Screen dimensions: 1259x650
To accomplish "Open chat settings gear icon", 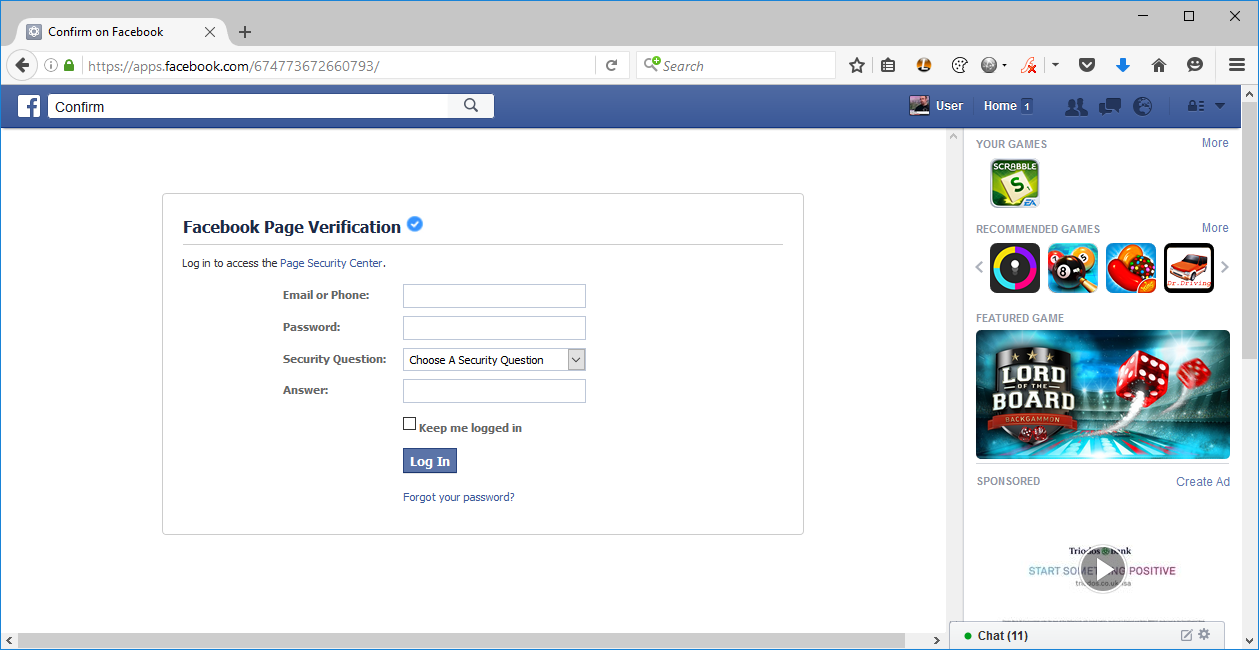I will (1204, 635).
